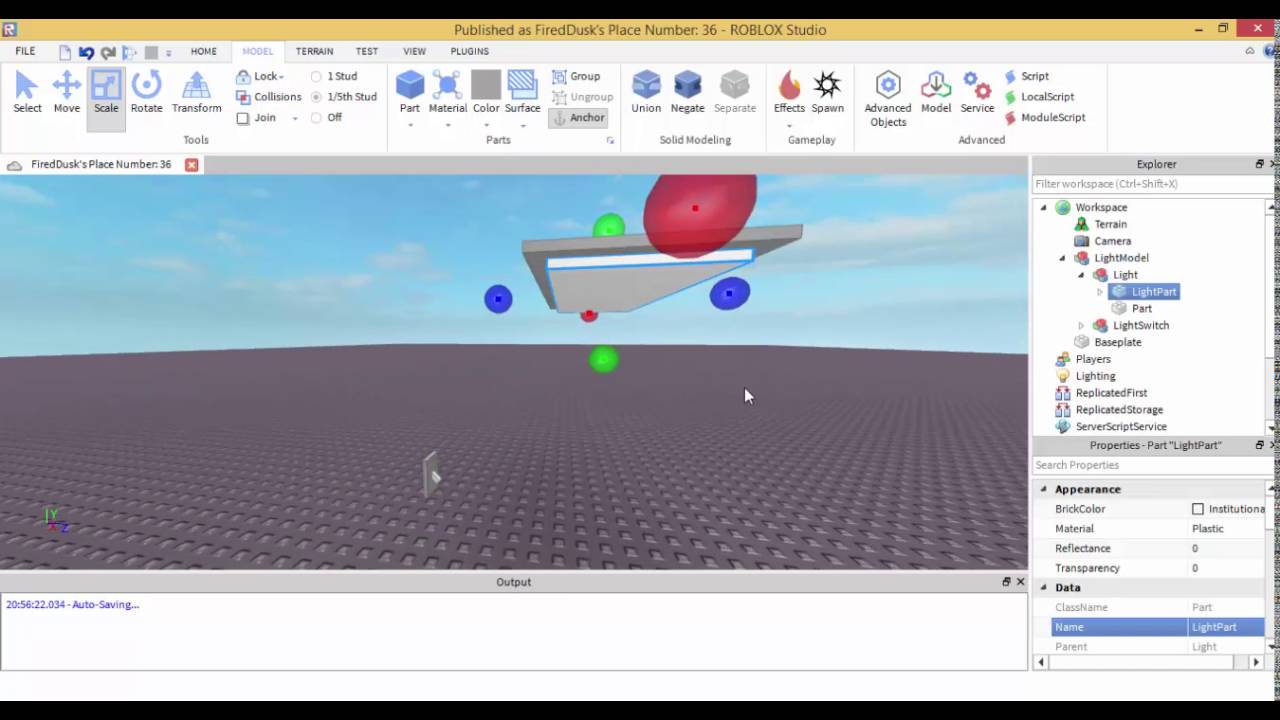Switch to the Rotate tool

point(146,92)
